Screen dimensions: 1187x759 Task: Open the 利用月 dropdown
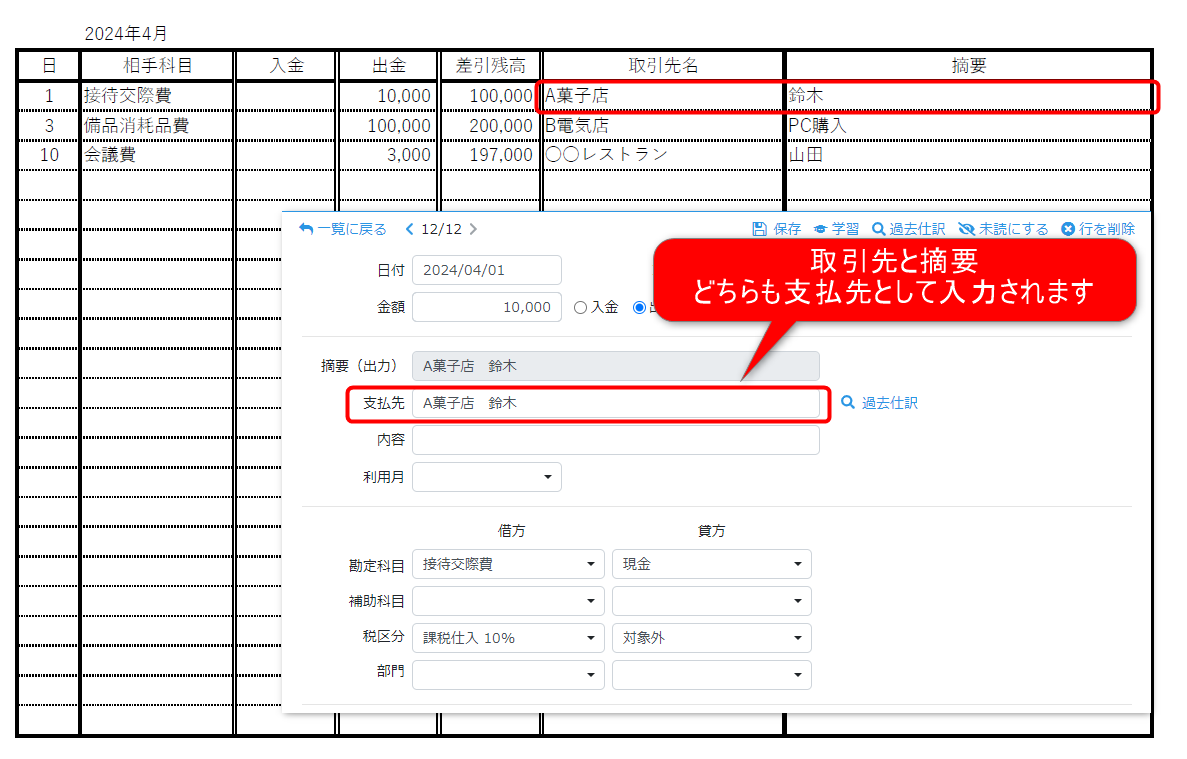(487, 477)
